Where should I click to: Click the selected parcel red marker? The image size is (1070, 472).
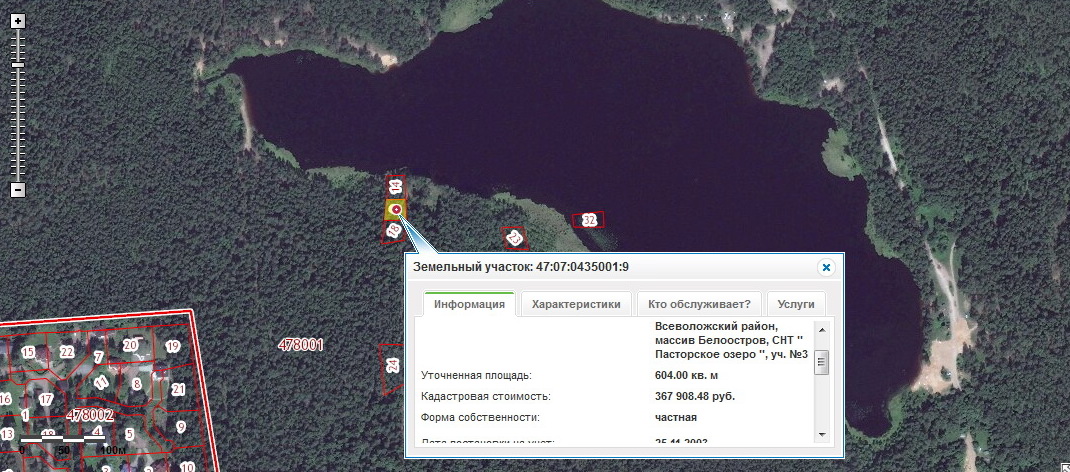396,209
